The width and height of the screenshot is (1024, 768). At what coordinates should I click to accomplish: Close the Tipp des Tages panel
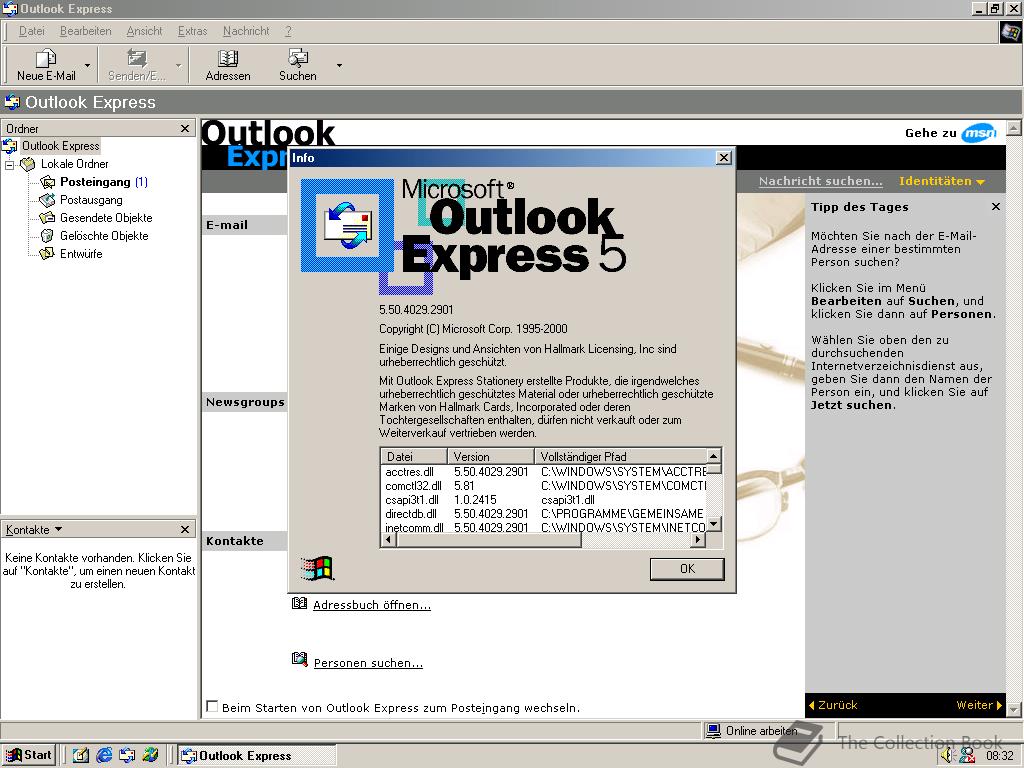click(995, 206)
